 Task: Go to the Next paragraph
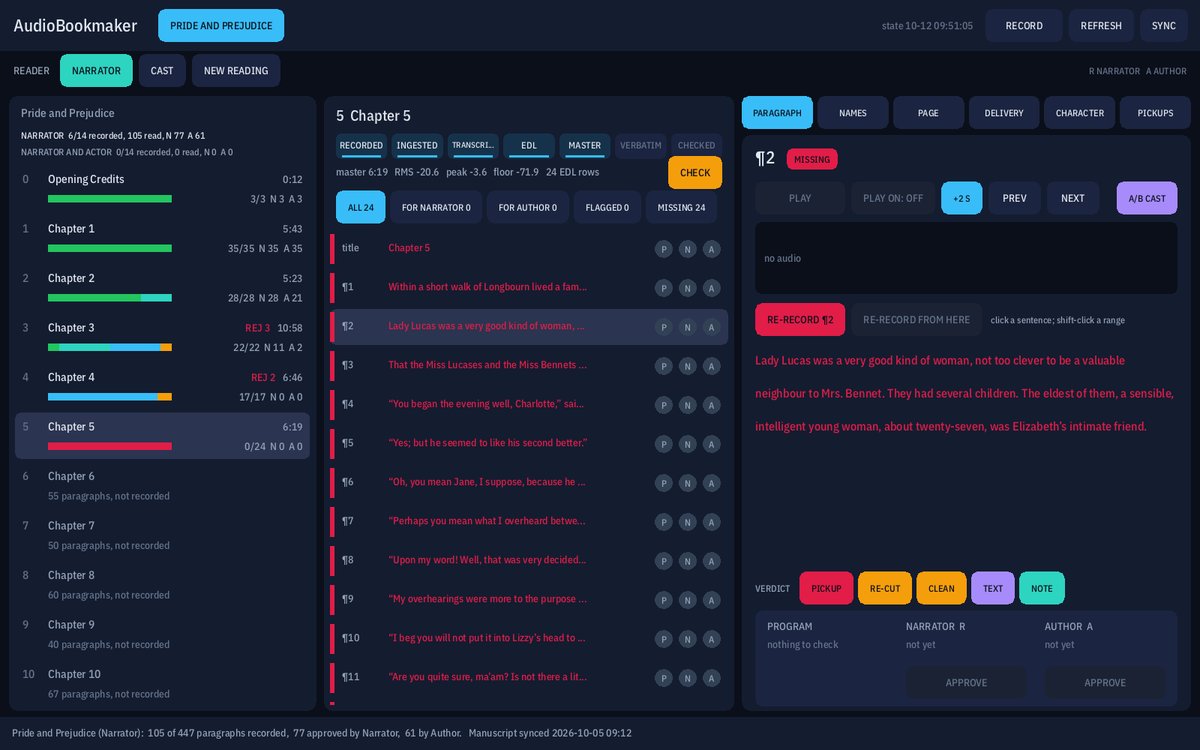tap(1073, 198)
